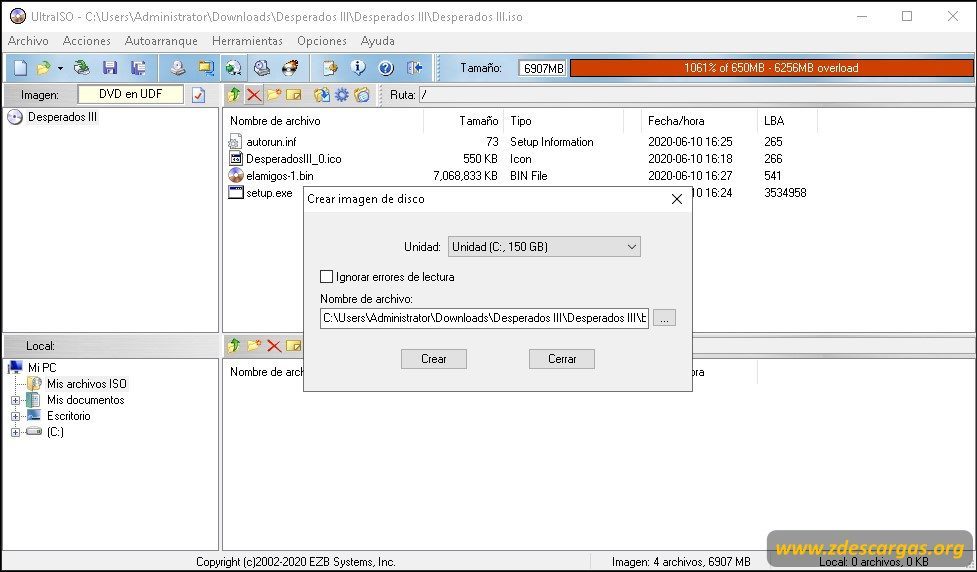Click the Nombre de archivo path field in dialog
Screen dimensions: 977x572
click(x=484, y=318)
